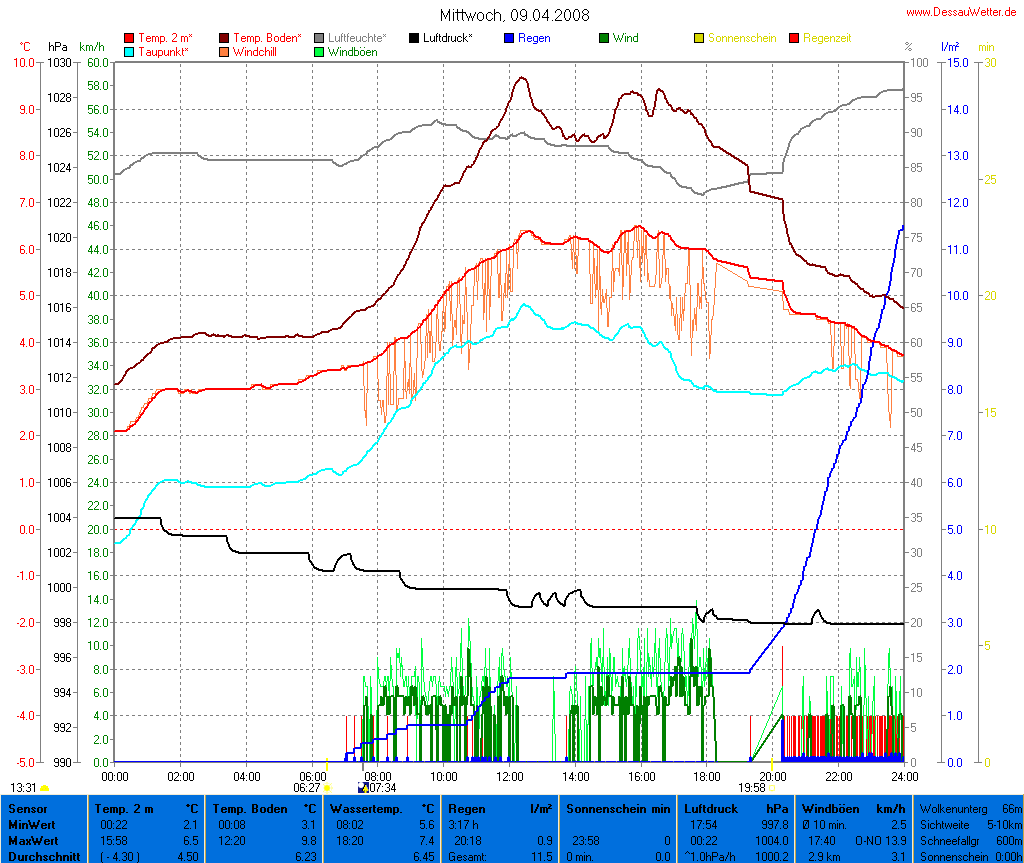Open the www.DessauWetter.de link
This screenshot has height=863, width=1024.
point(962,11)
